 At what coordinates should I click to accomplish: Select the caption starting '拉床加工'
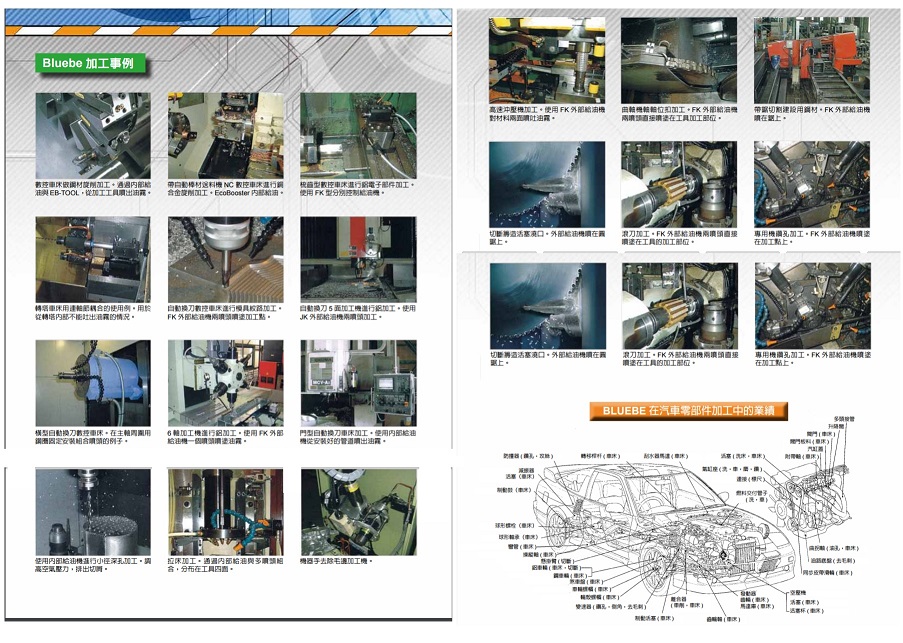(226, 565)
